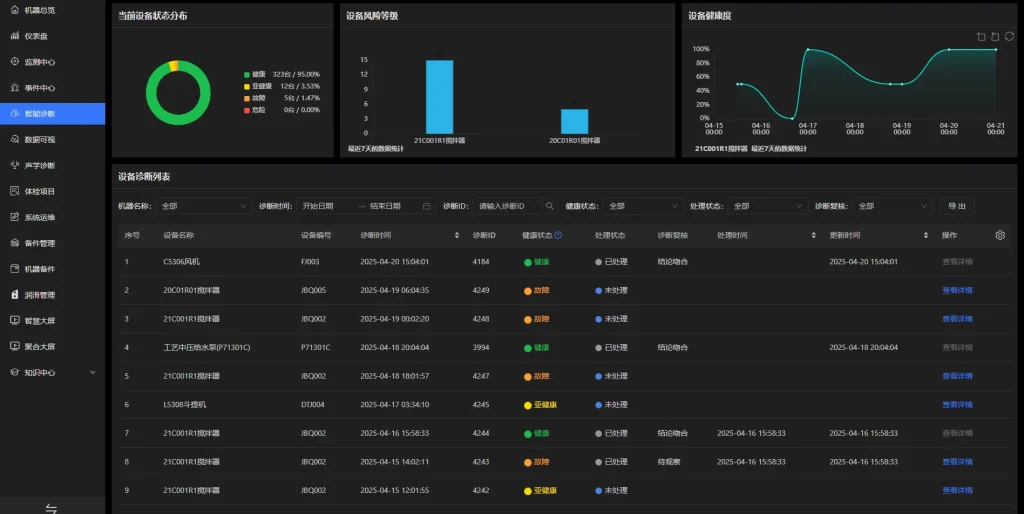Click the 导出 export button

tap(956, 206)
